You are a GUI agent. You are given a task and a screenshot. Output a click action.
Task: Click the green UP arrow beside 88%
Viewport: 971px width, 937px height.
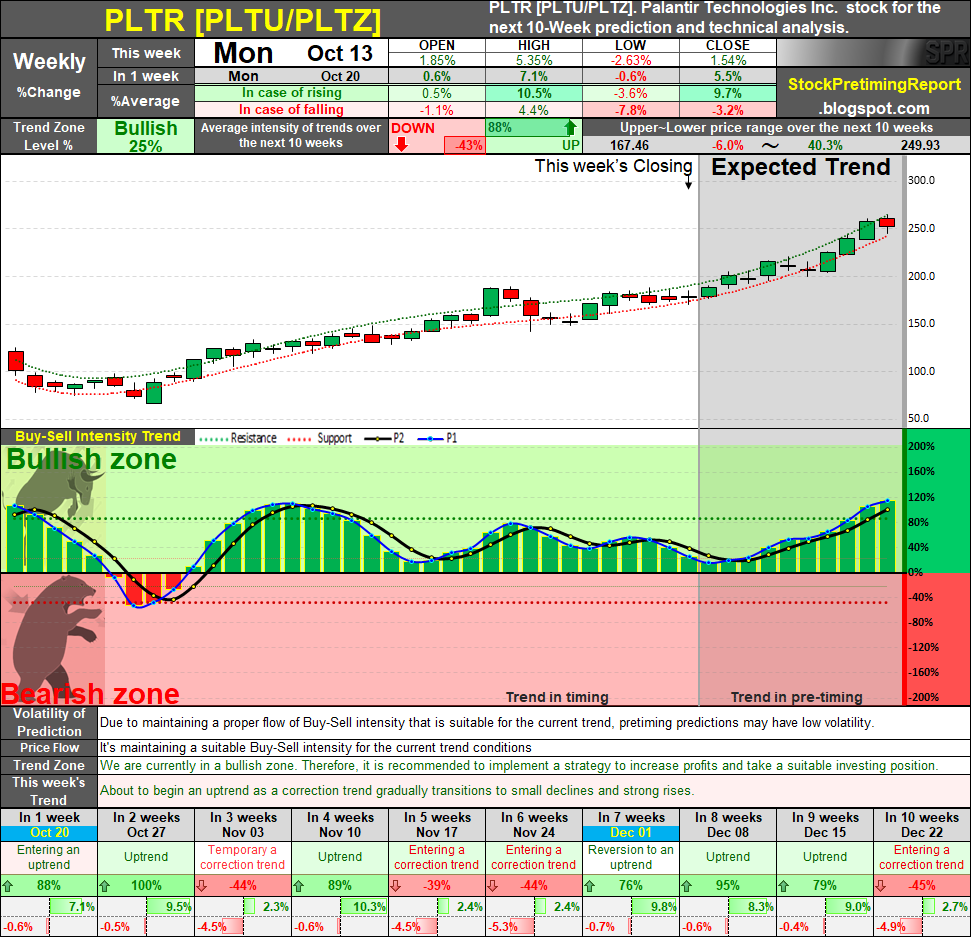tap(570, 128)
